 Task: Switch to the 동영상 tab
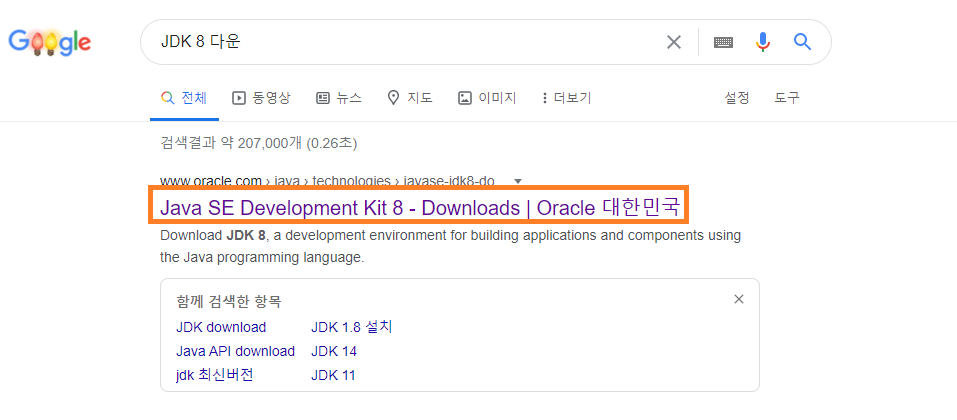[262, 98]
